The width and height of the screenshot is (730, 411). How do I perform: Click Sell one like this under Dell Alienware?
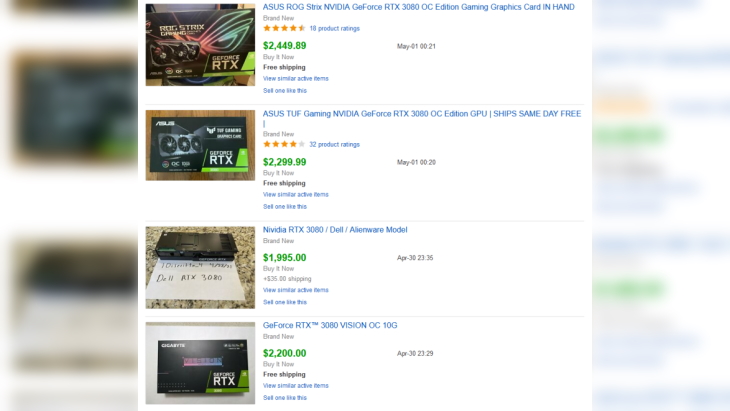coord(285,302)
